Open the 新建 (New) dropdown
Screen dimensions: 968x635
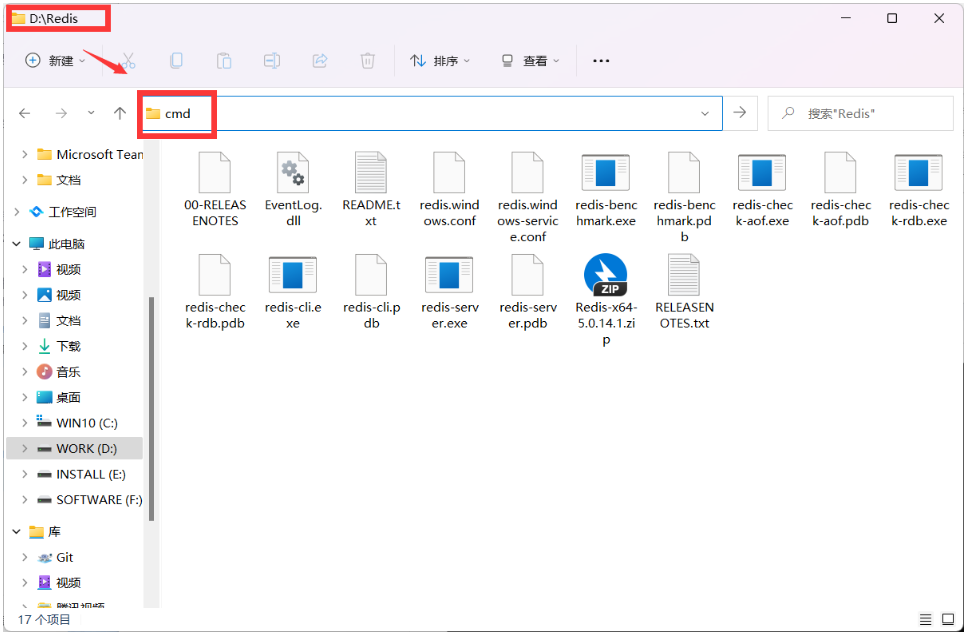point(55,61)
